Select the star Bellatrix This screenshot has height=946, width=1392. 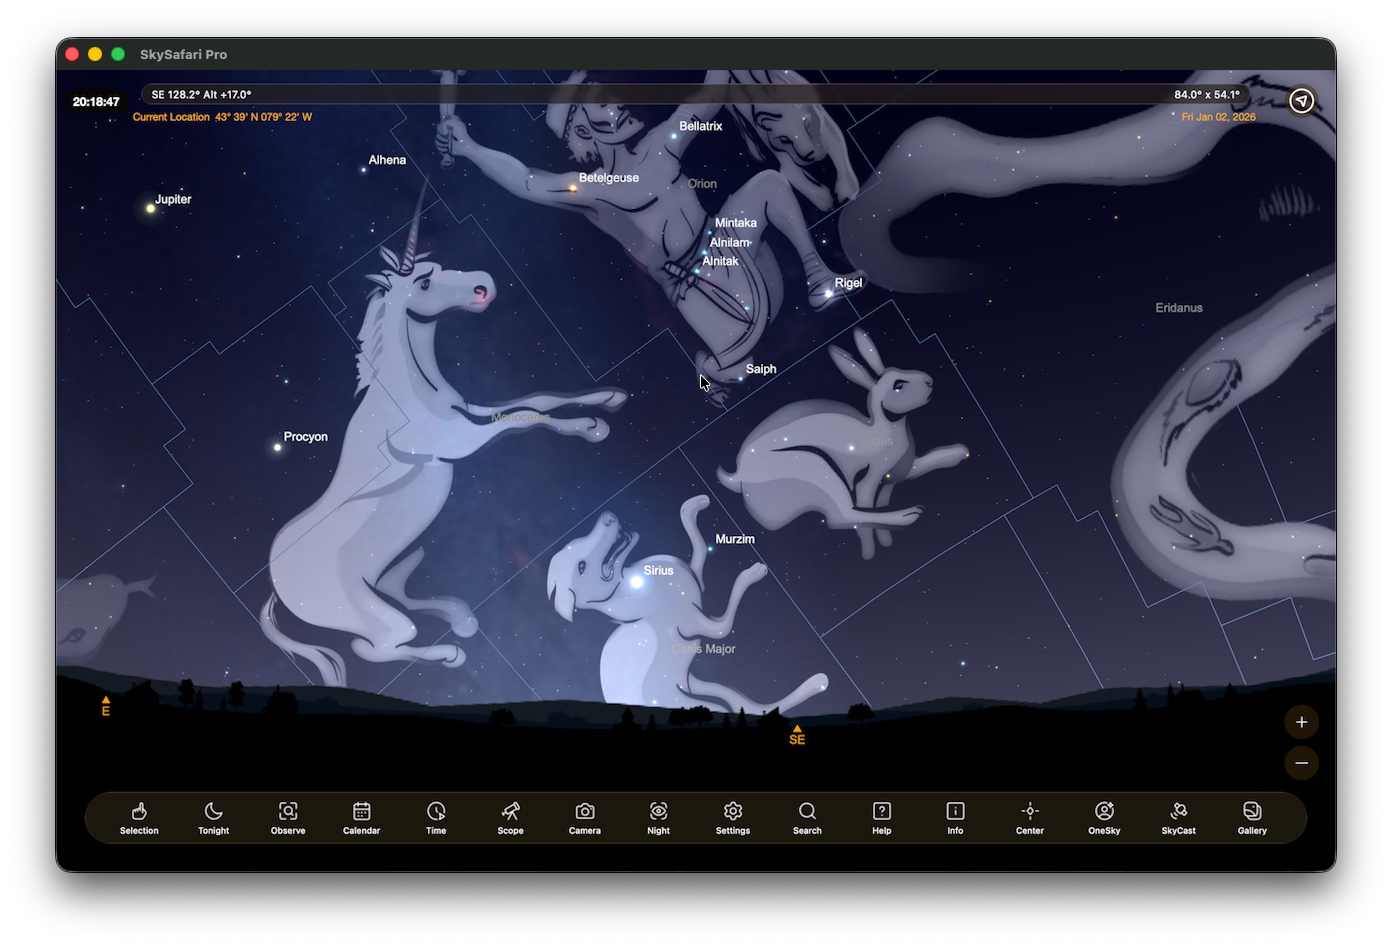pyautogui.click(x=674, y=135)
